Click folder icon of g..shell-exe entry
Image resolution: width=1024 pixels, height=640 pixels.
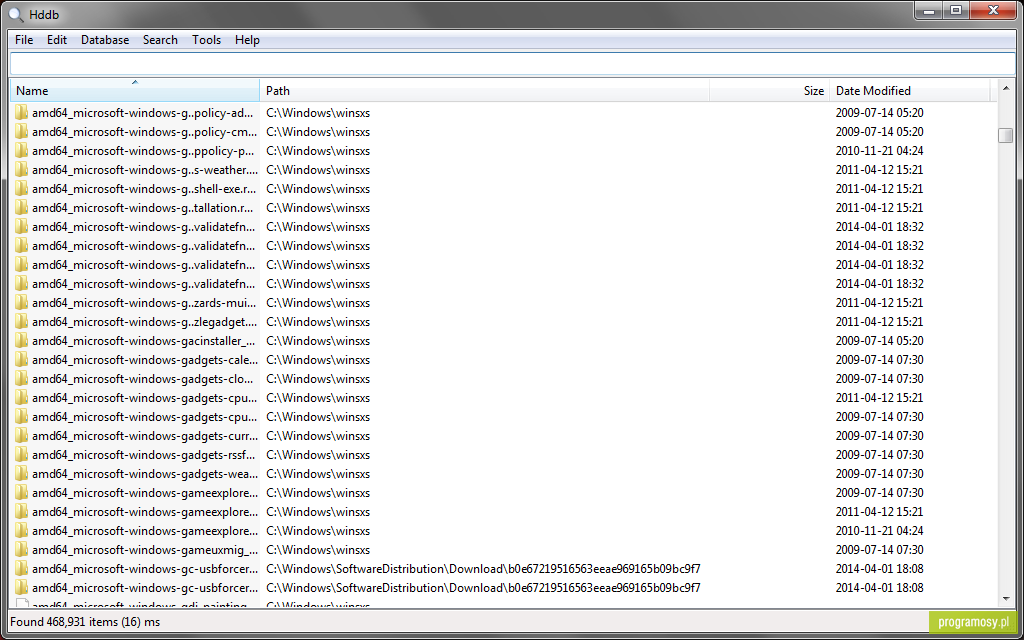(22, 189)
